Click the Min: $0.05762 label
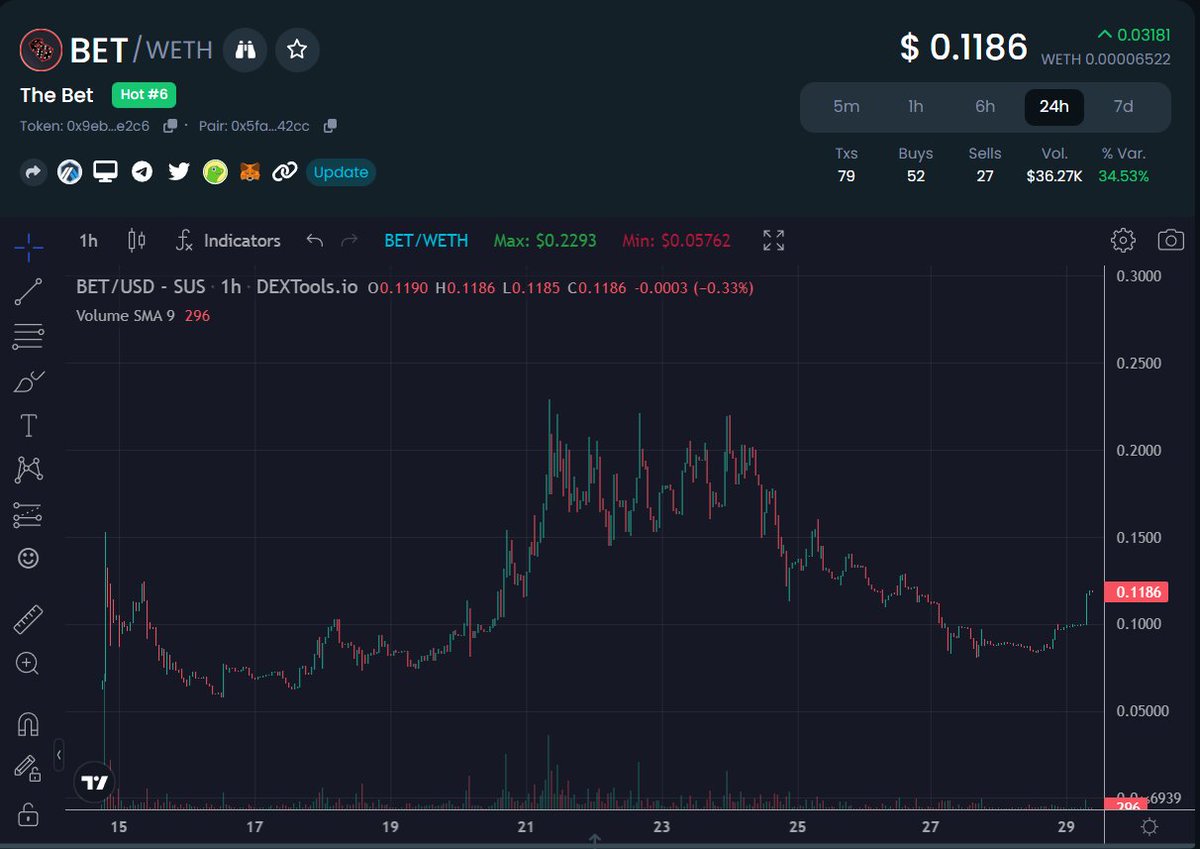Screen dimensions: 1200x849 click(x=676, y=240)
